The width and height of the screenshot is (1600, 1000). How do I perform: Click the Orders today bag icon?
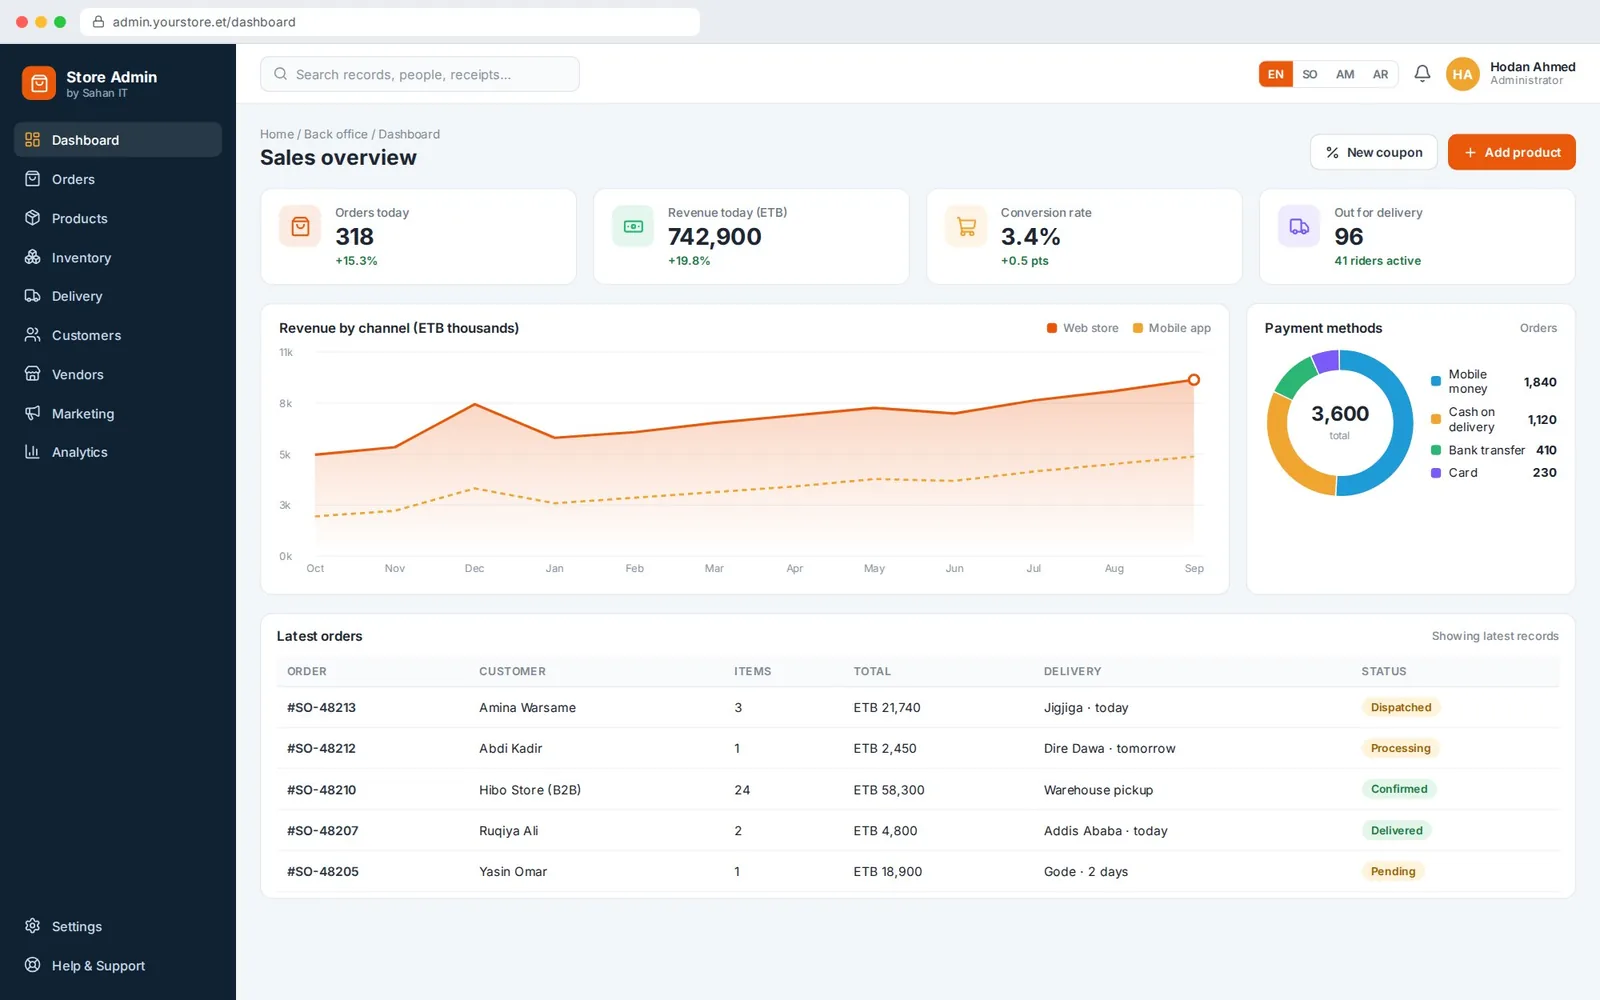(x=300, y=227)
